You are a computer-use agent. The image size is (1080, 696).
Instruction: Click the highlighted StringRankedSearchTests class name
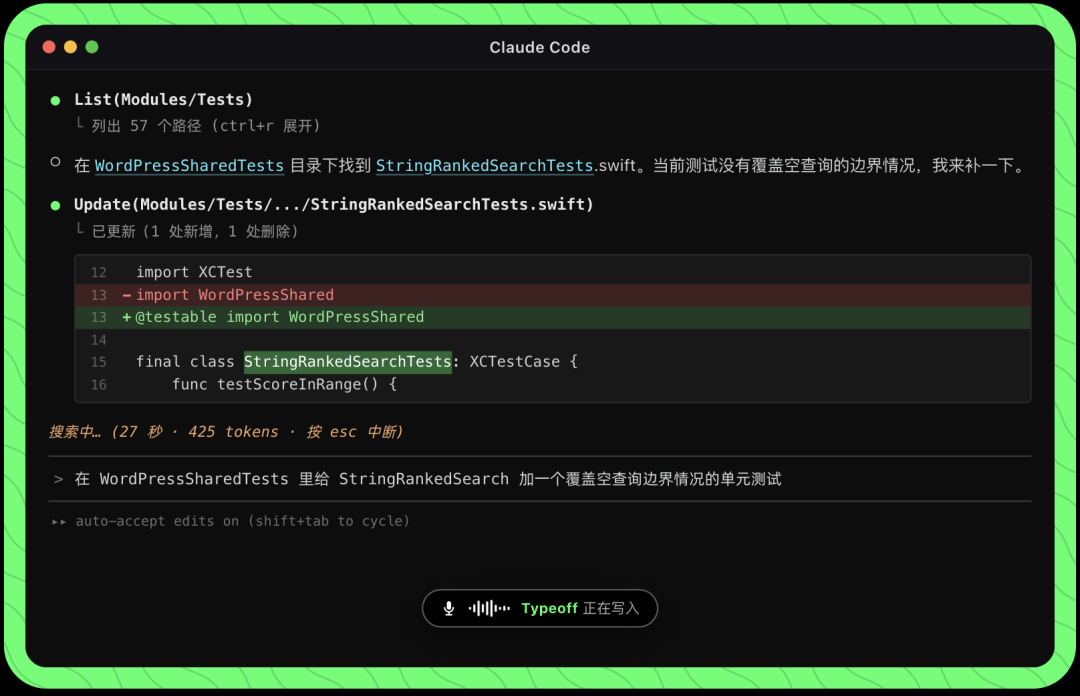point(348,362)
